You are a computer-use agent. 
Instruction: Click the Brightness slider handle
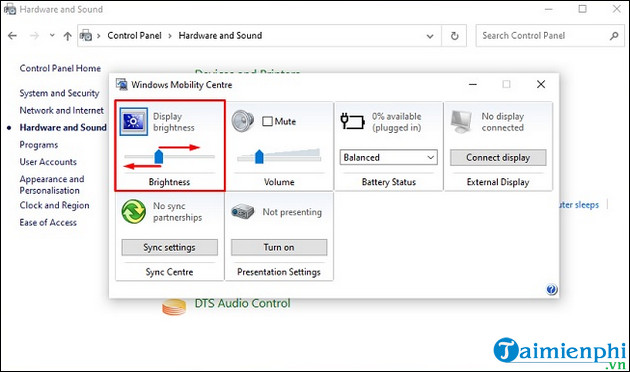159,156
